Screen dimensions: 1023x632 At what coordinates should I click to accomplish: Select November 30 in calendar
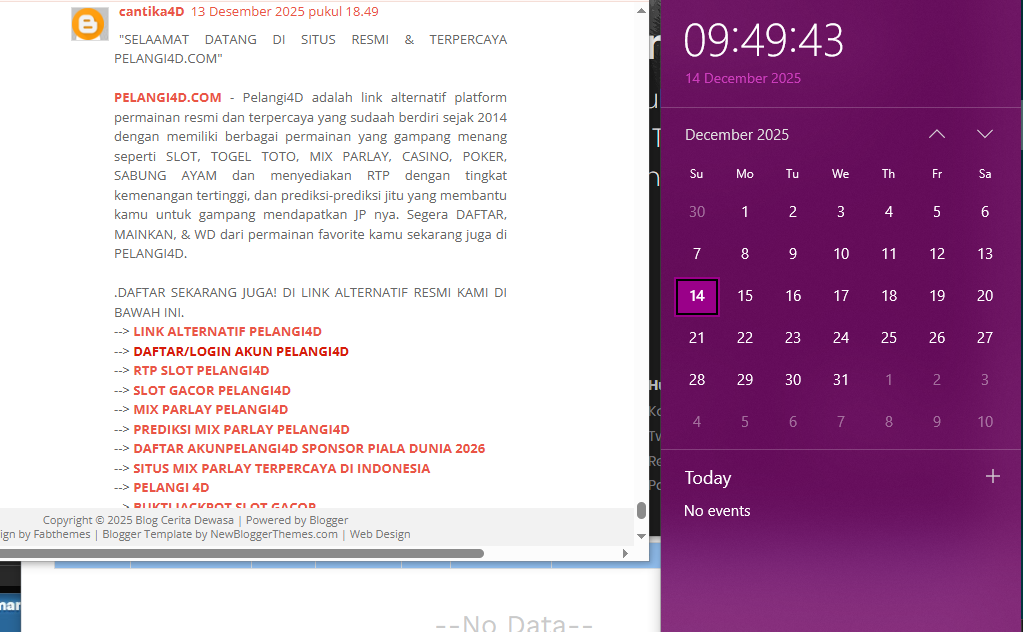tap(697, 212)
